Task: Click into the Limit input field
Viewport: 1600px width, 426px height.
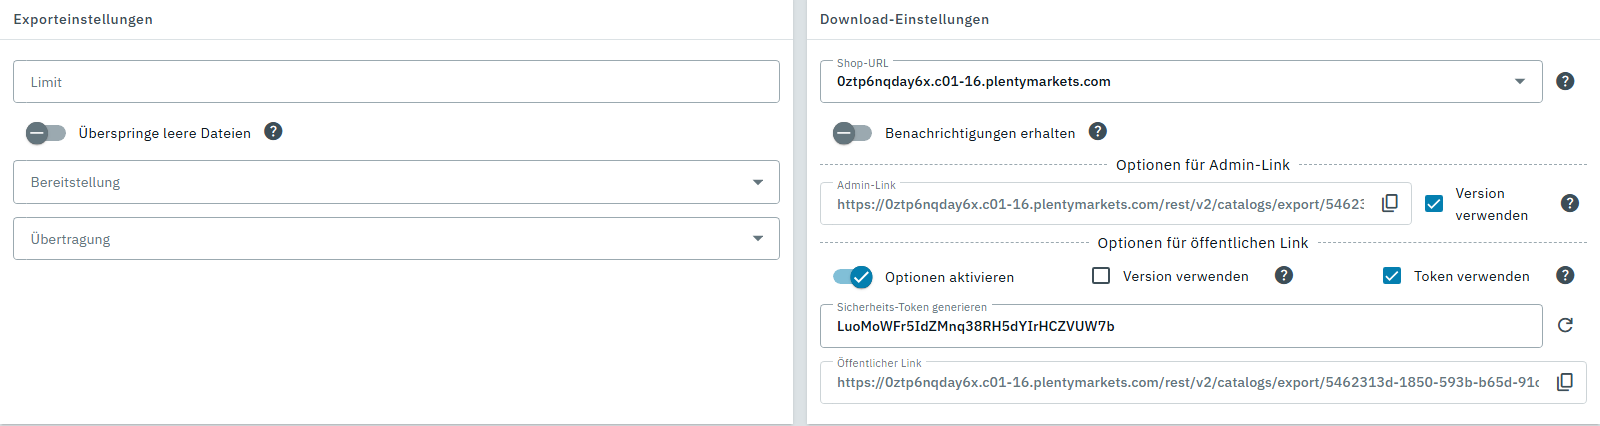Action: click(396, 82)
